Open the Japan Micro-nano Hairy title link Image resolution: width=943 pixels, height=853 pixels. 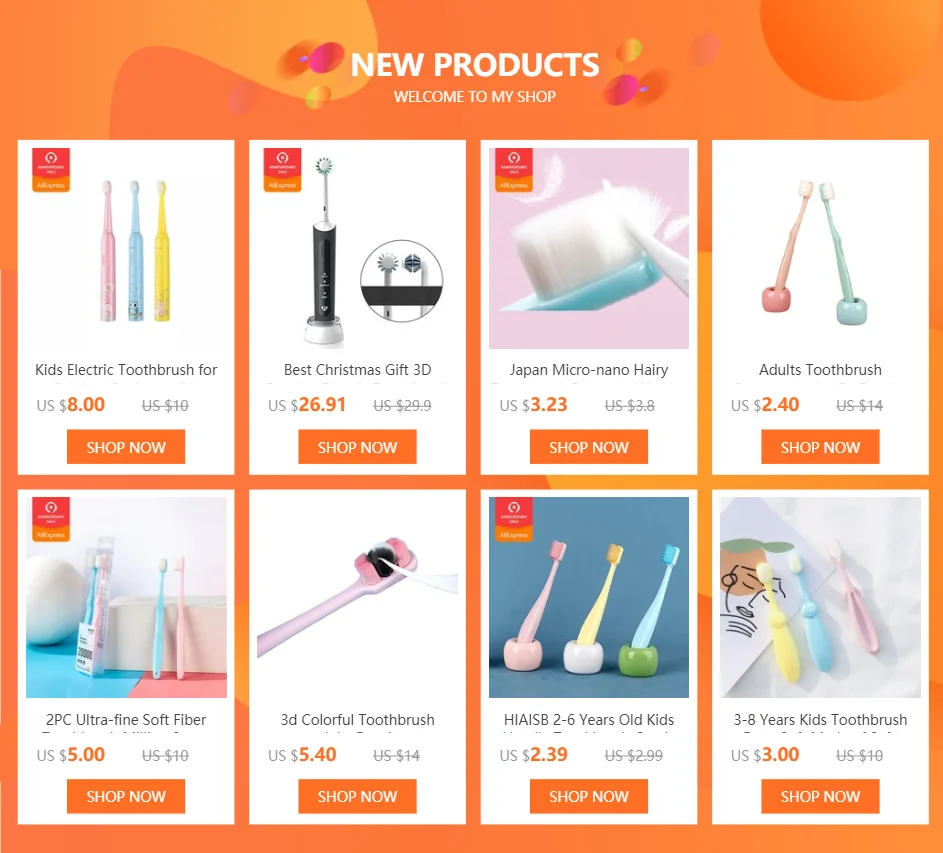point(589,370)
